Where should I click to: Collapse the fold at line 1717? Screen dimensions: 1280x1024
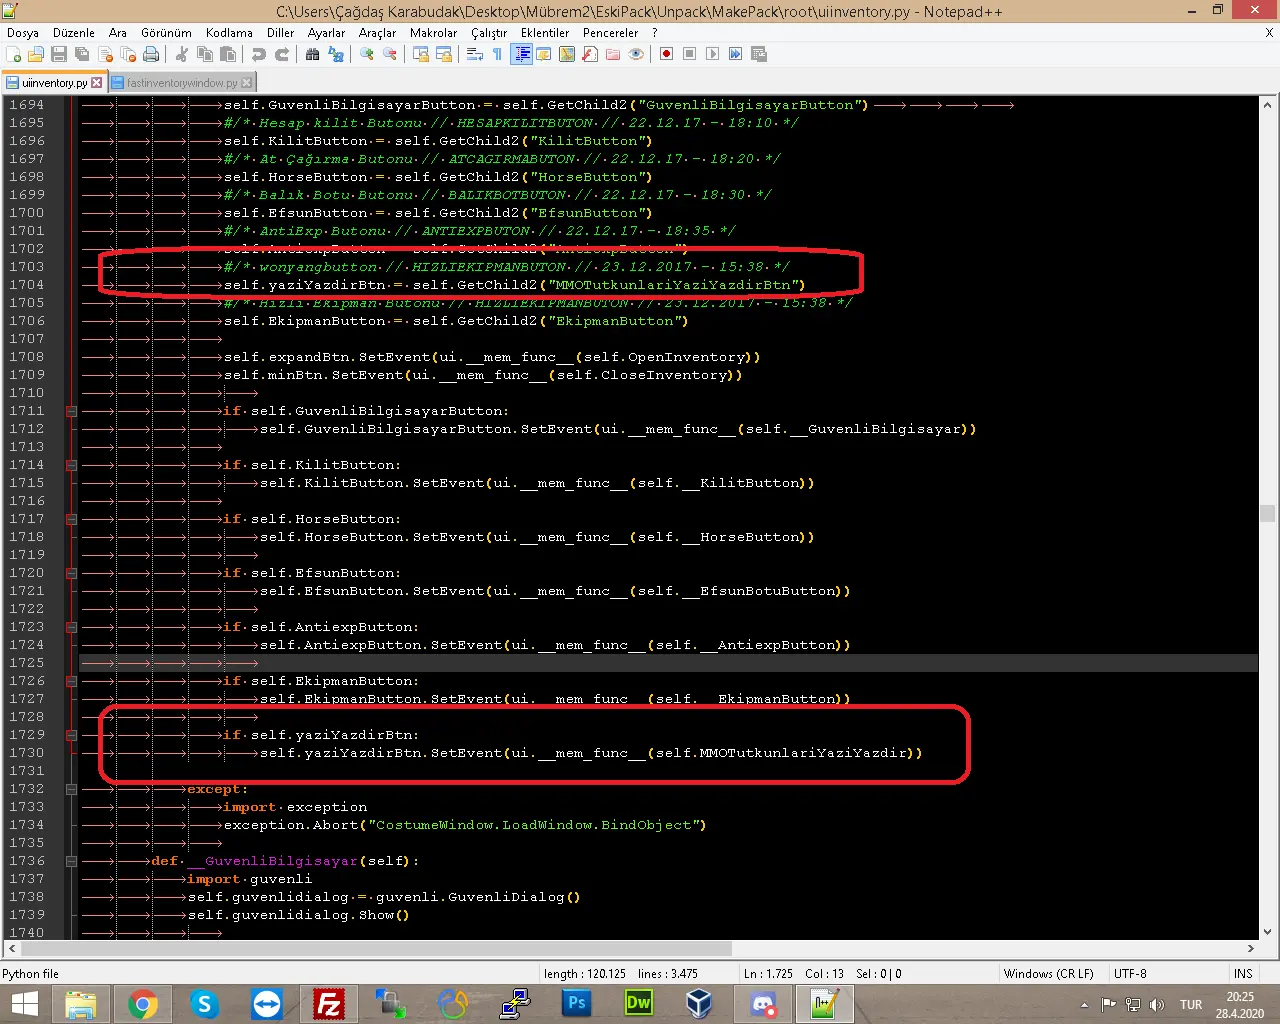(x=72, y=519)
